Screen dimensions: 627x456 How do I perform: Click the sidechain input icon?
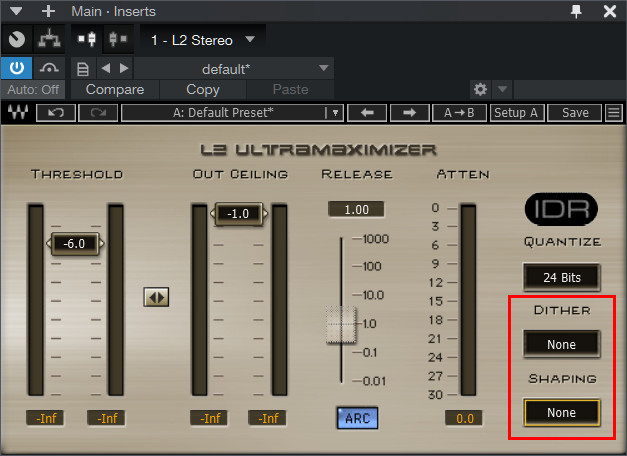coord(87,39)
